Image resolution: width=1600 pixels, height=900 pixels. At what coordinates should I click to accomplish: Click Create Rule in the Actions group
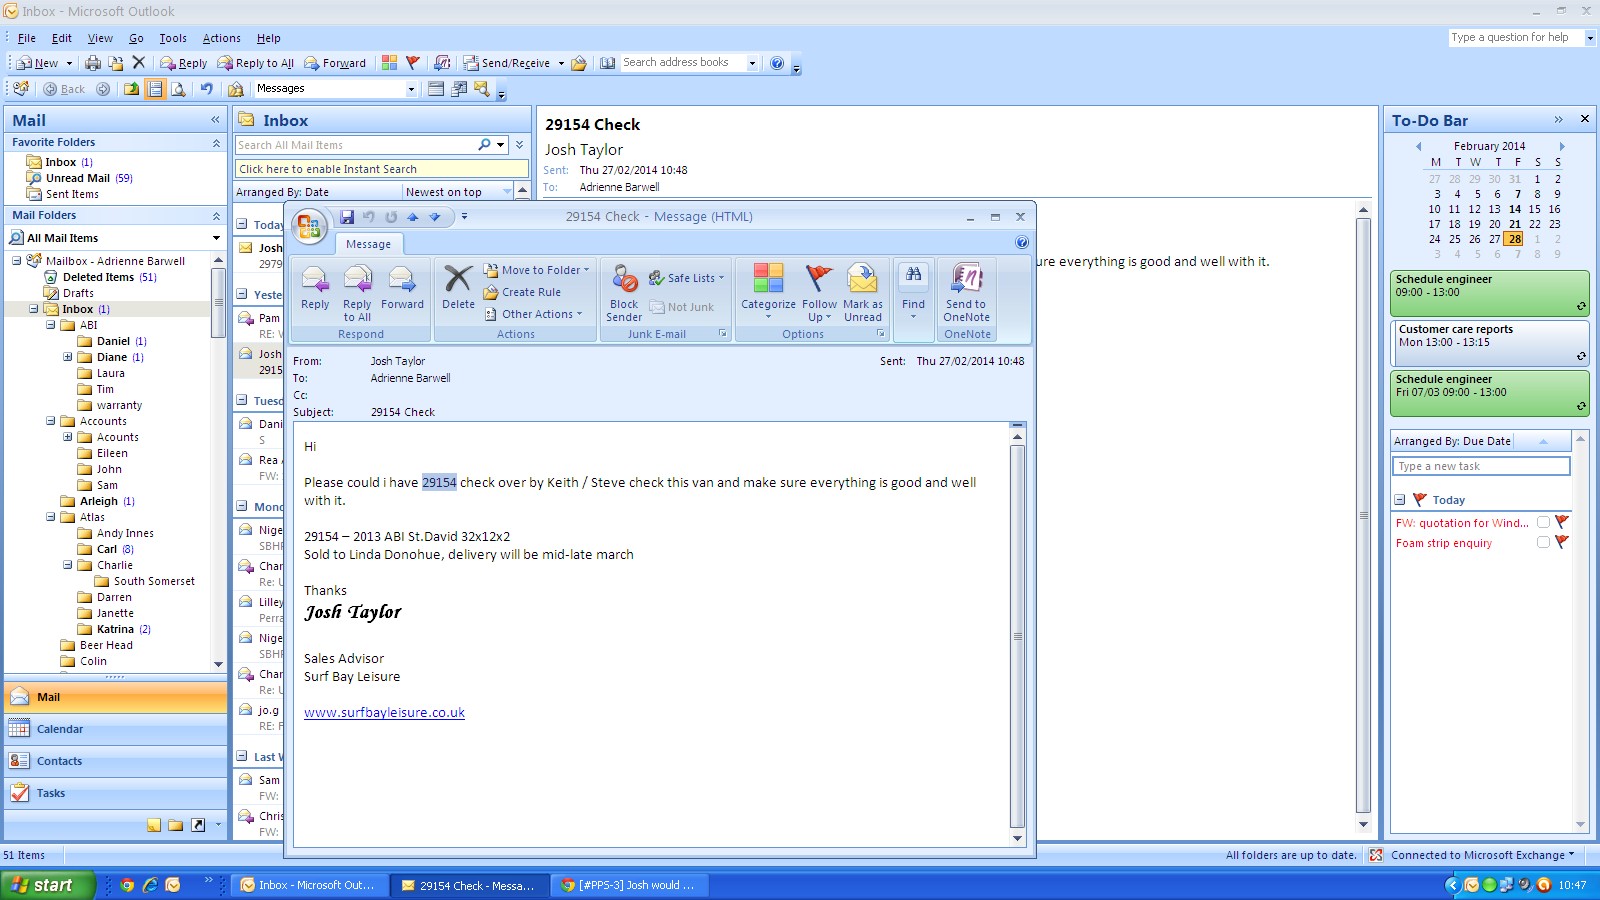click(522, 292)
